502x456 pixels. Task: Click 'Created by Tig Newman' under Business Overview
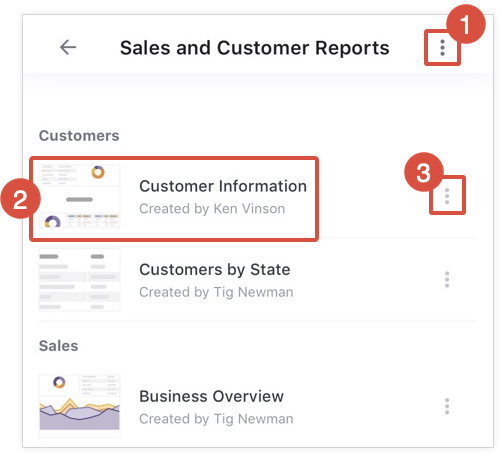point(216,419)
